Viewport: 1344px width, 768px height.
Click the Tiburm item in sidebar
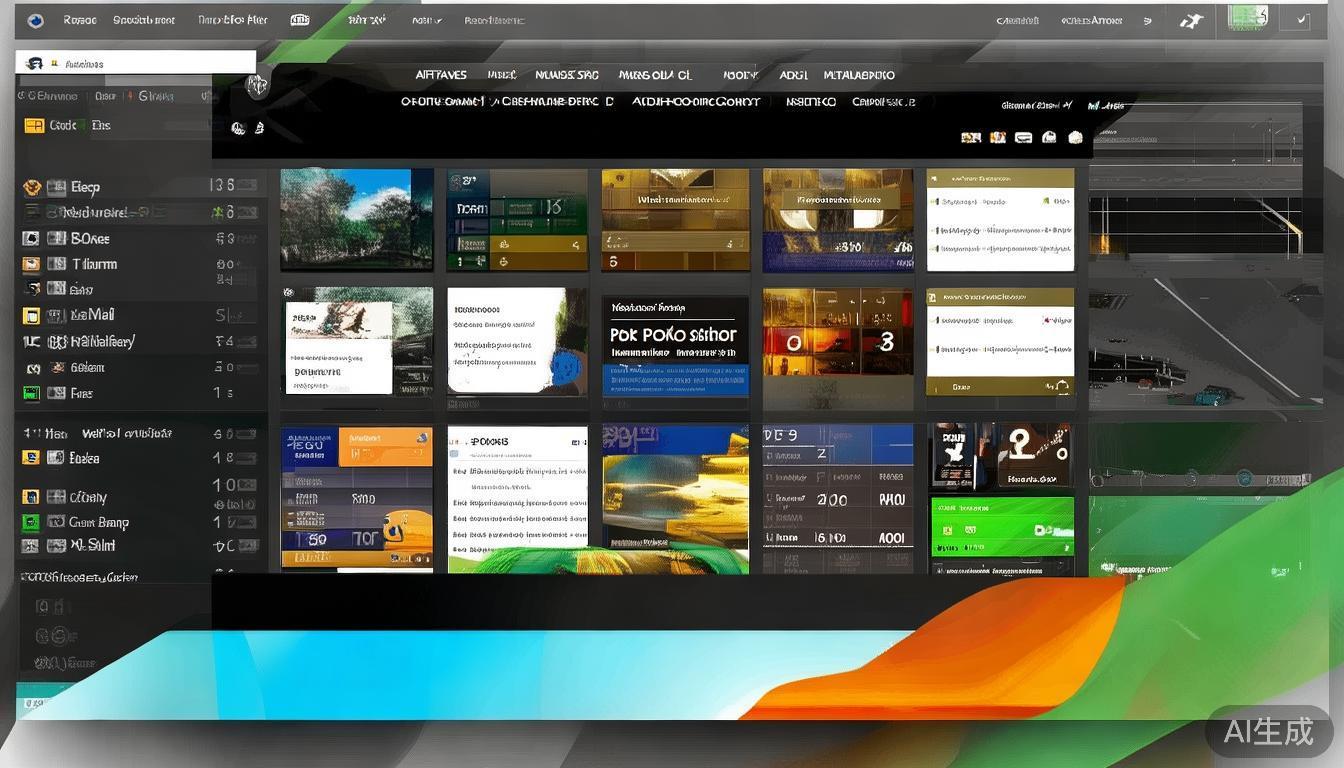(x=94, y=265)
